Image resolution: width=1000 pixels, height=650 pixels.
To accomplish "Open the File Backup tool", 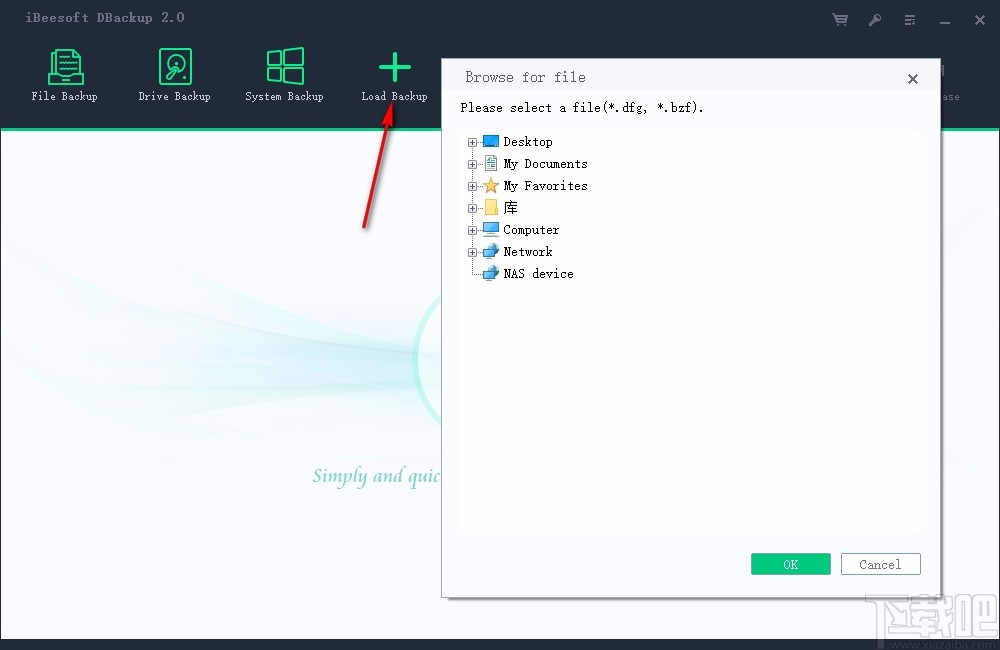I will 64,75.
